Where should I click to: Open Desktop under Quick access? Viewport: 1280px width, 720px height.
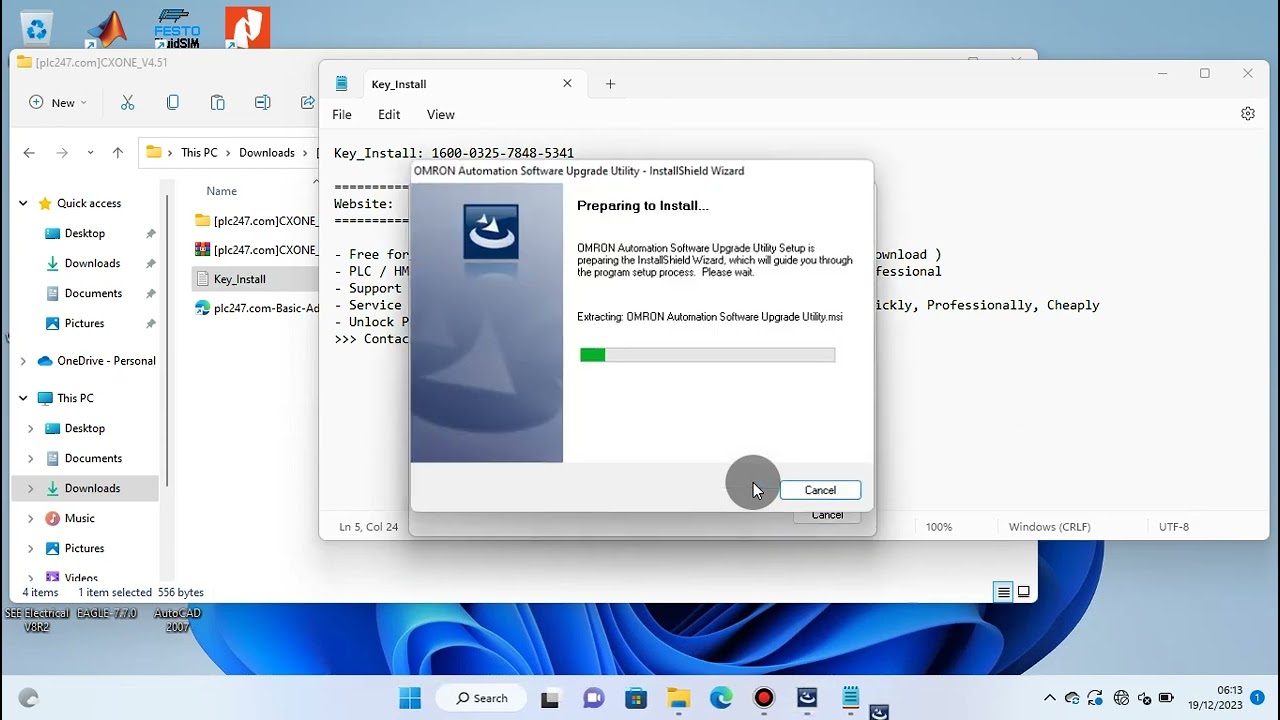(85, 233)
